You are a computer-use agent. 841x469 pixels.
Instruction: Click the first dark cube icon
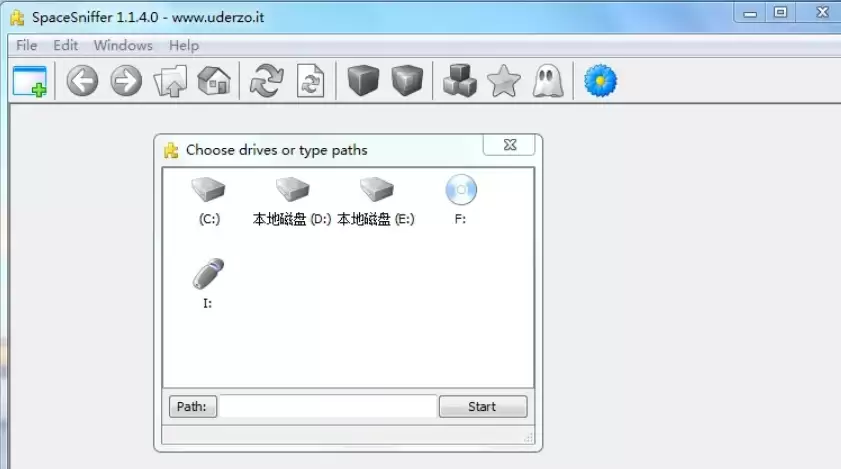[363, 80]
